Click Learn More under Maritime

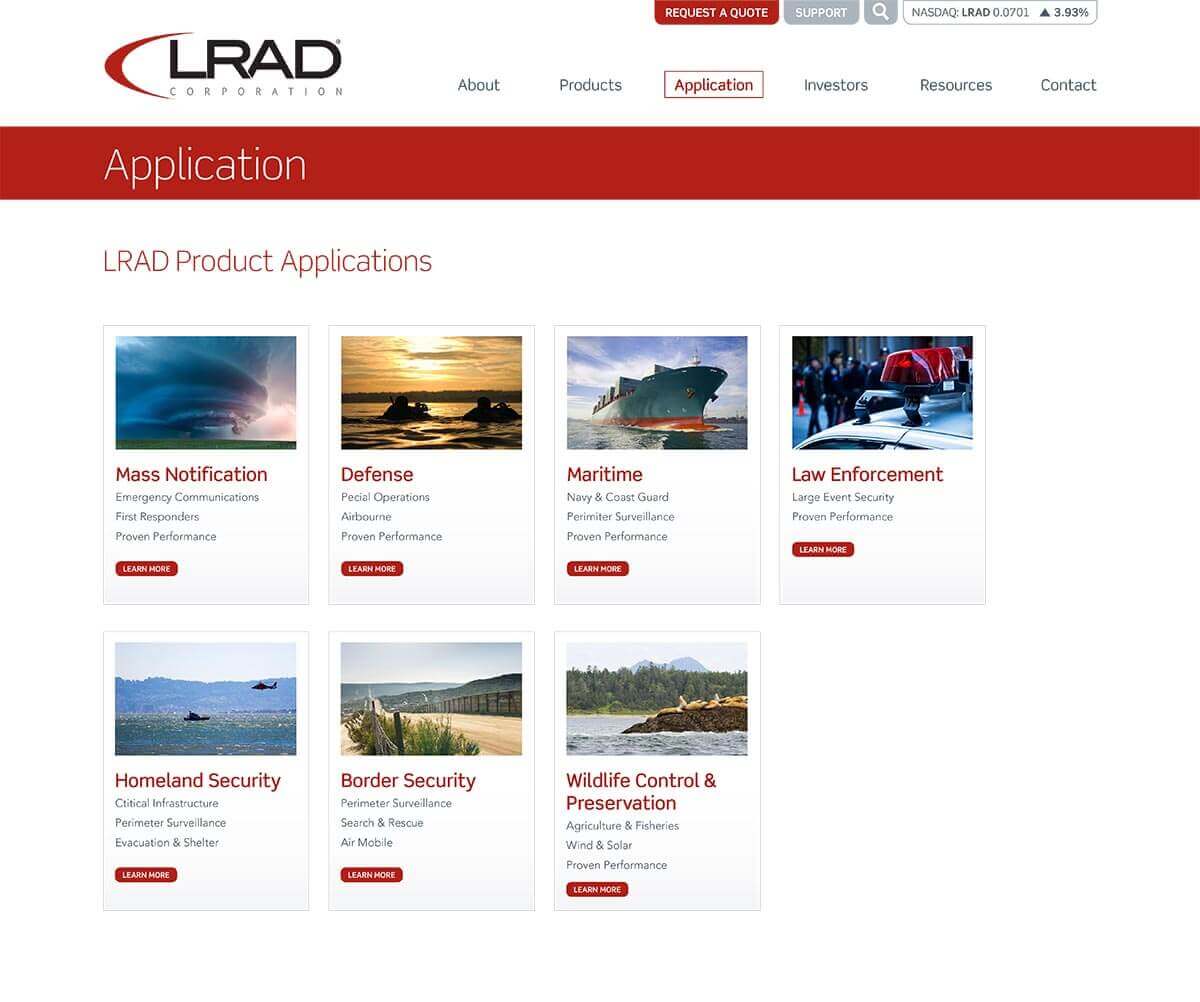coord(598,569)
